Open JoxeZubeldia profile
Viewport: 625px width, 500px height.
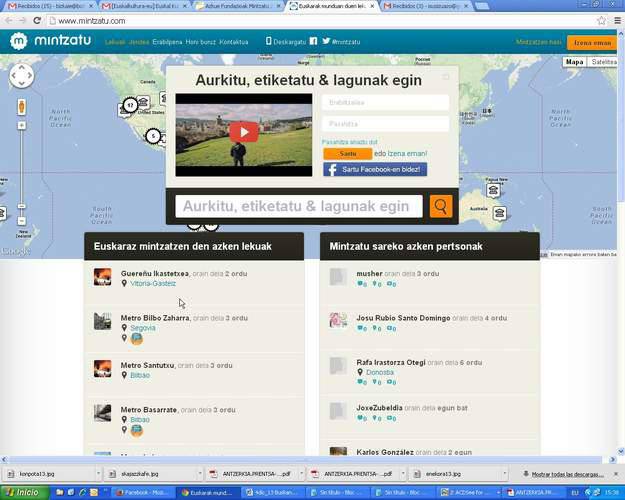[x=379, y=408]
